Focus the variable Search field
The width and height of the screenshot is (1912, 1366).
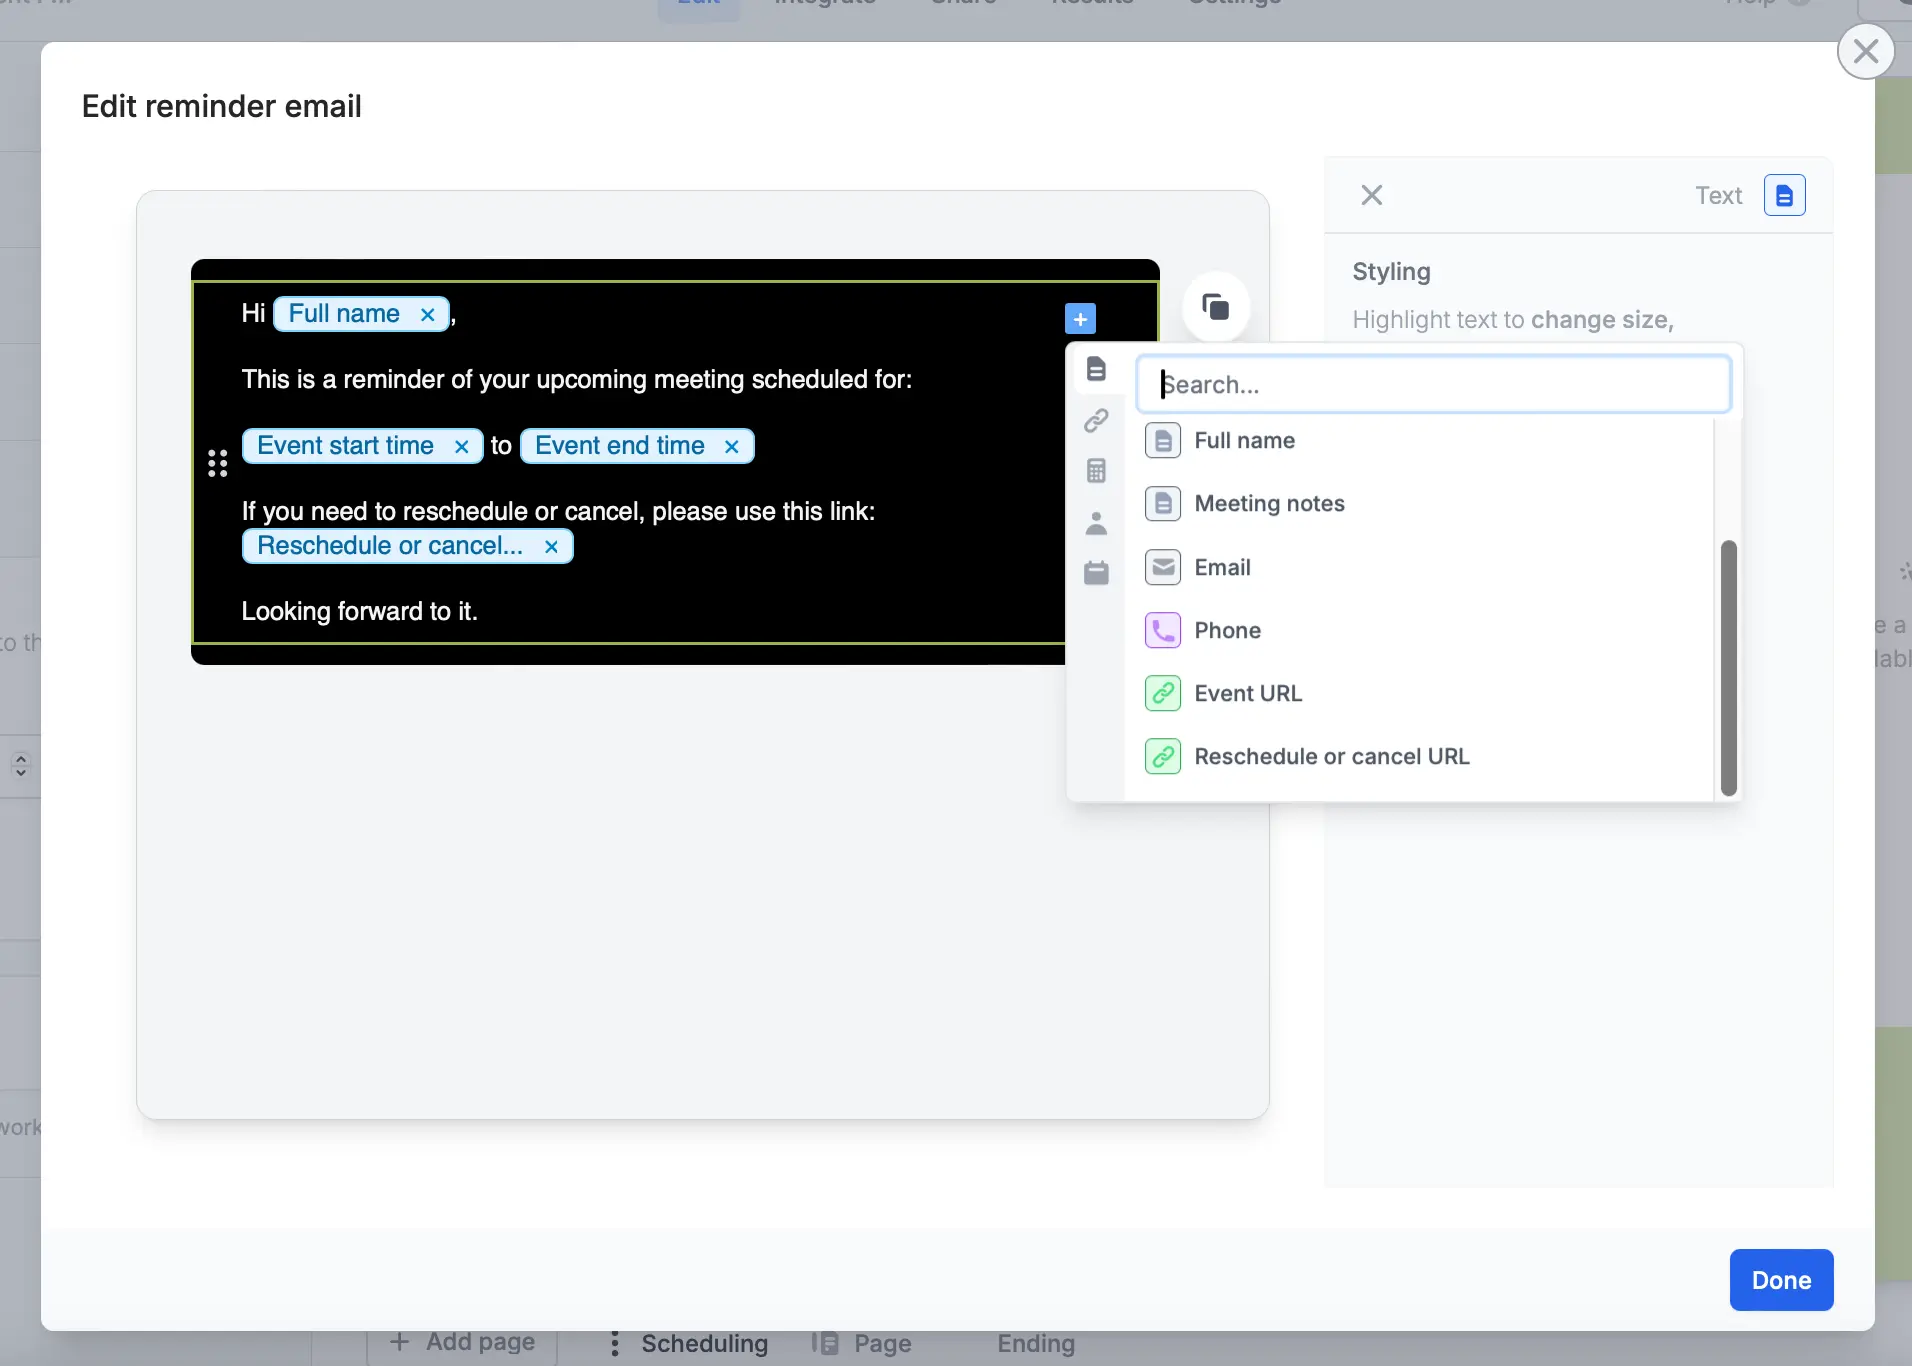click(x=1433, y=384)
